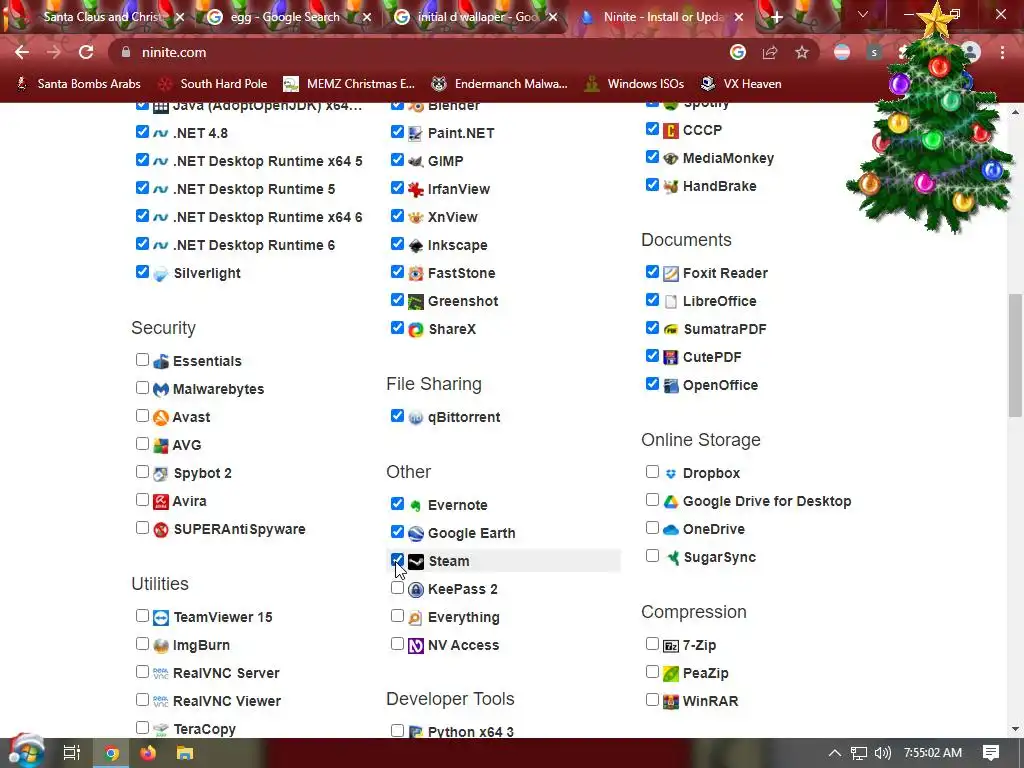Open File Explorer from the taskbar
The height and width of the screenshot is (768, 1024).
185,753
